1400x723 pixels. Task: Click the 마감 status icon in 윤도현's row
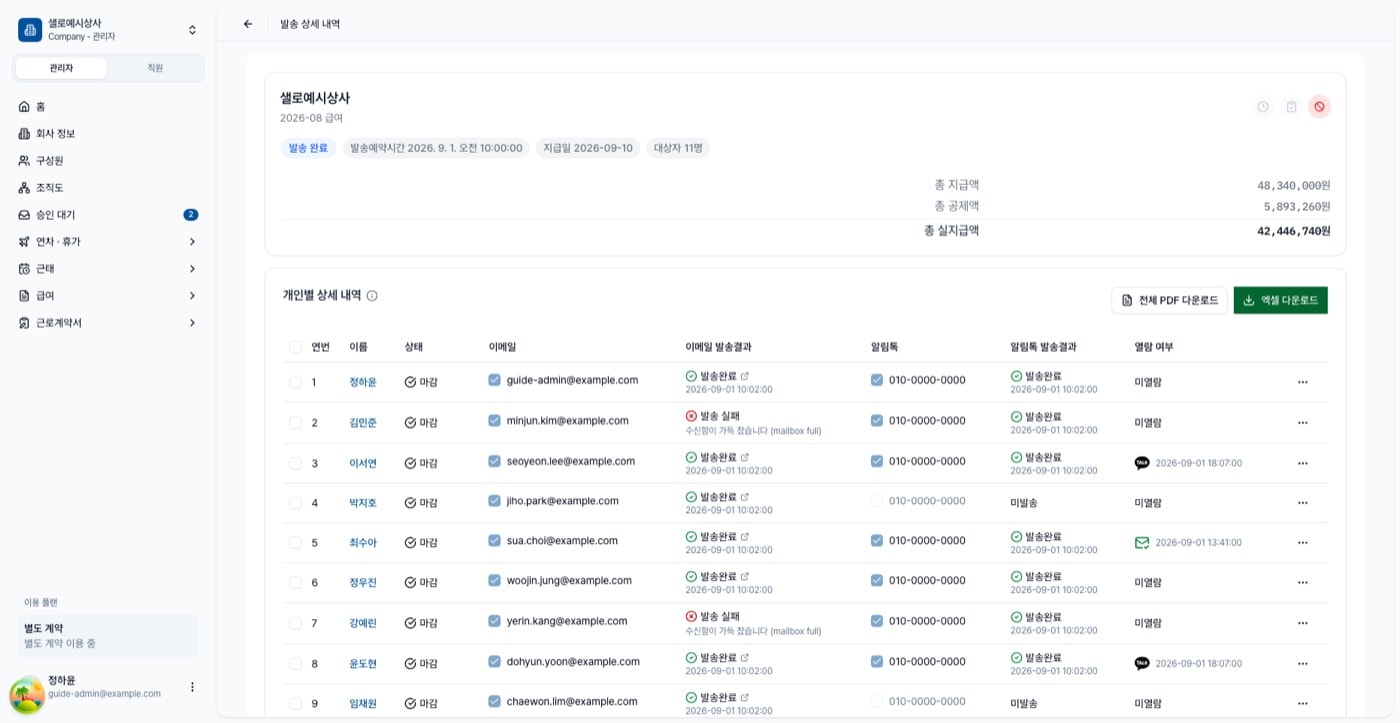(410, 663)
